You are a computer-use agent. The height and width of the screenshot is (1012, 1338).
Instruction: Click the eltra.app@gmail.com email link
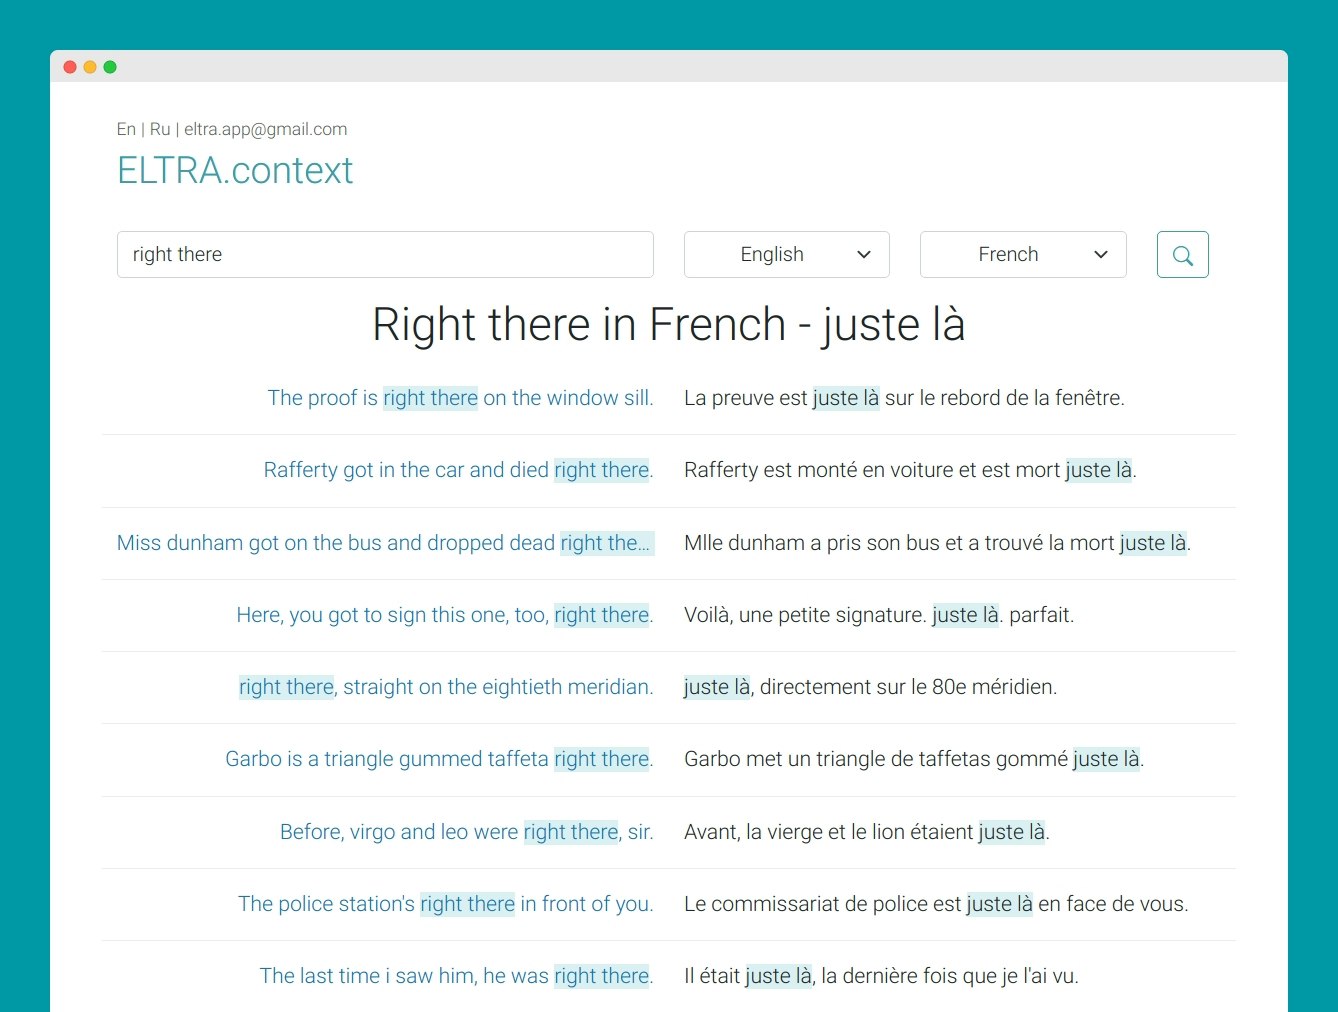pos(264,129)
